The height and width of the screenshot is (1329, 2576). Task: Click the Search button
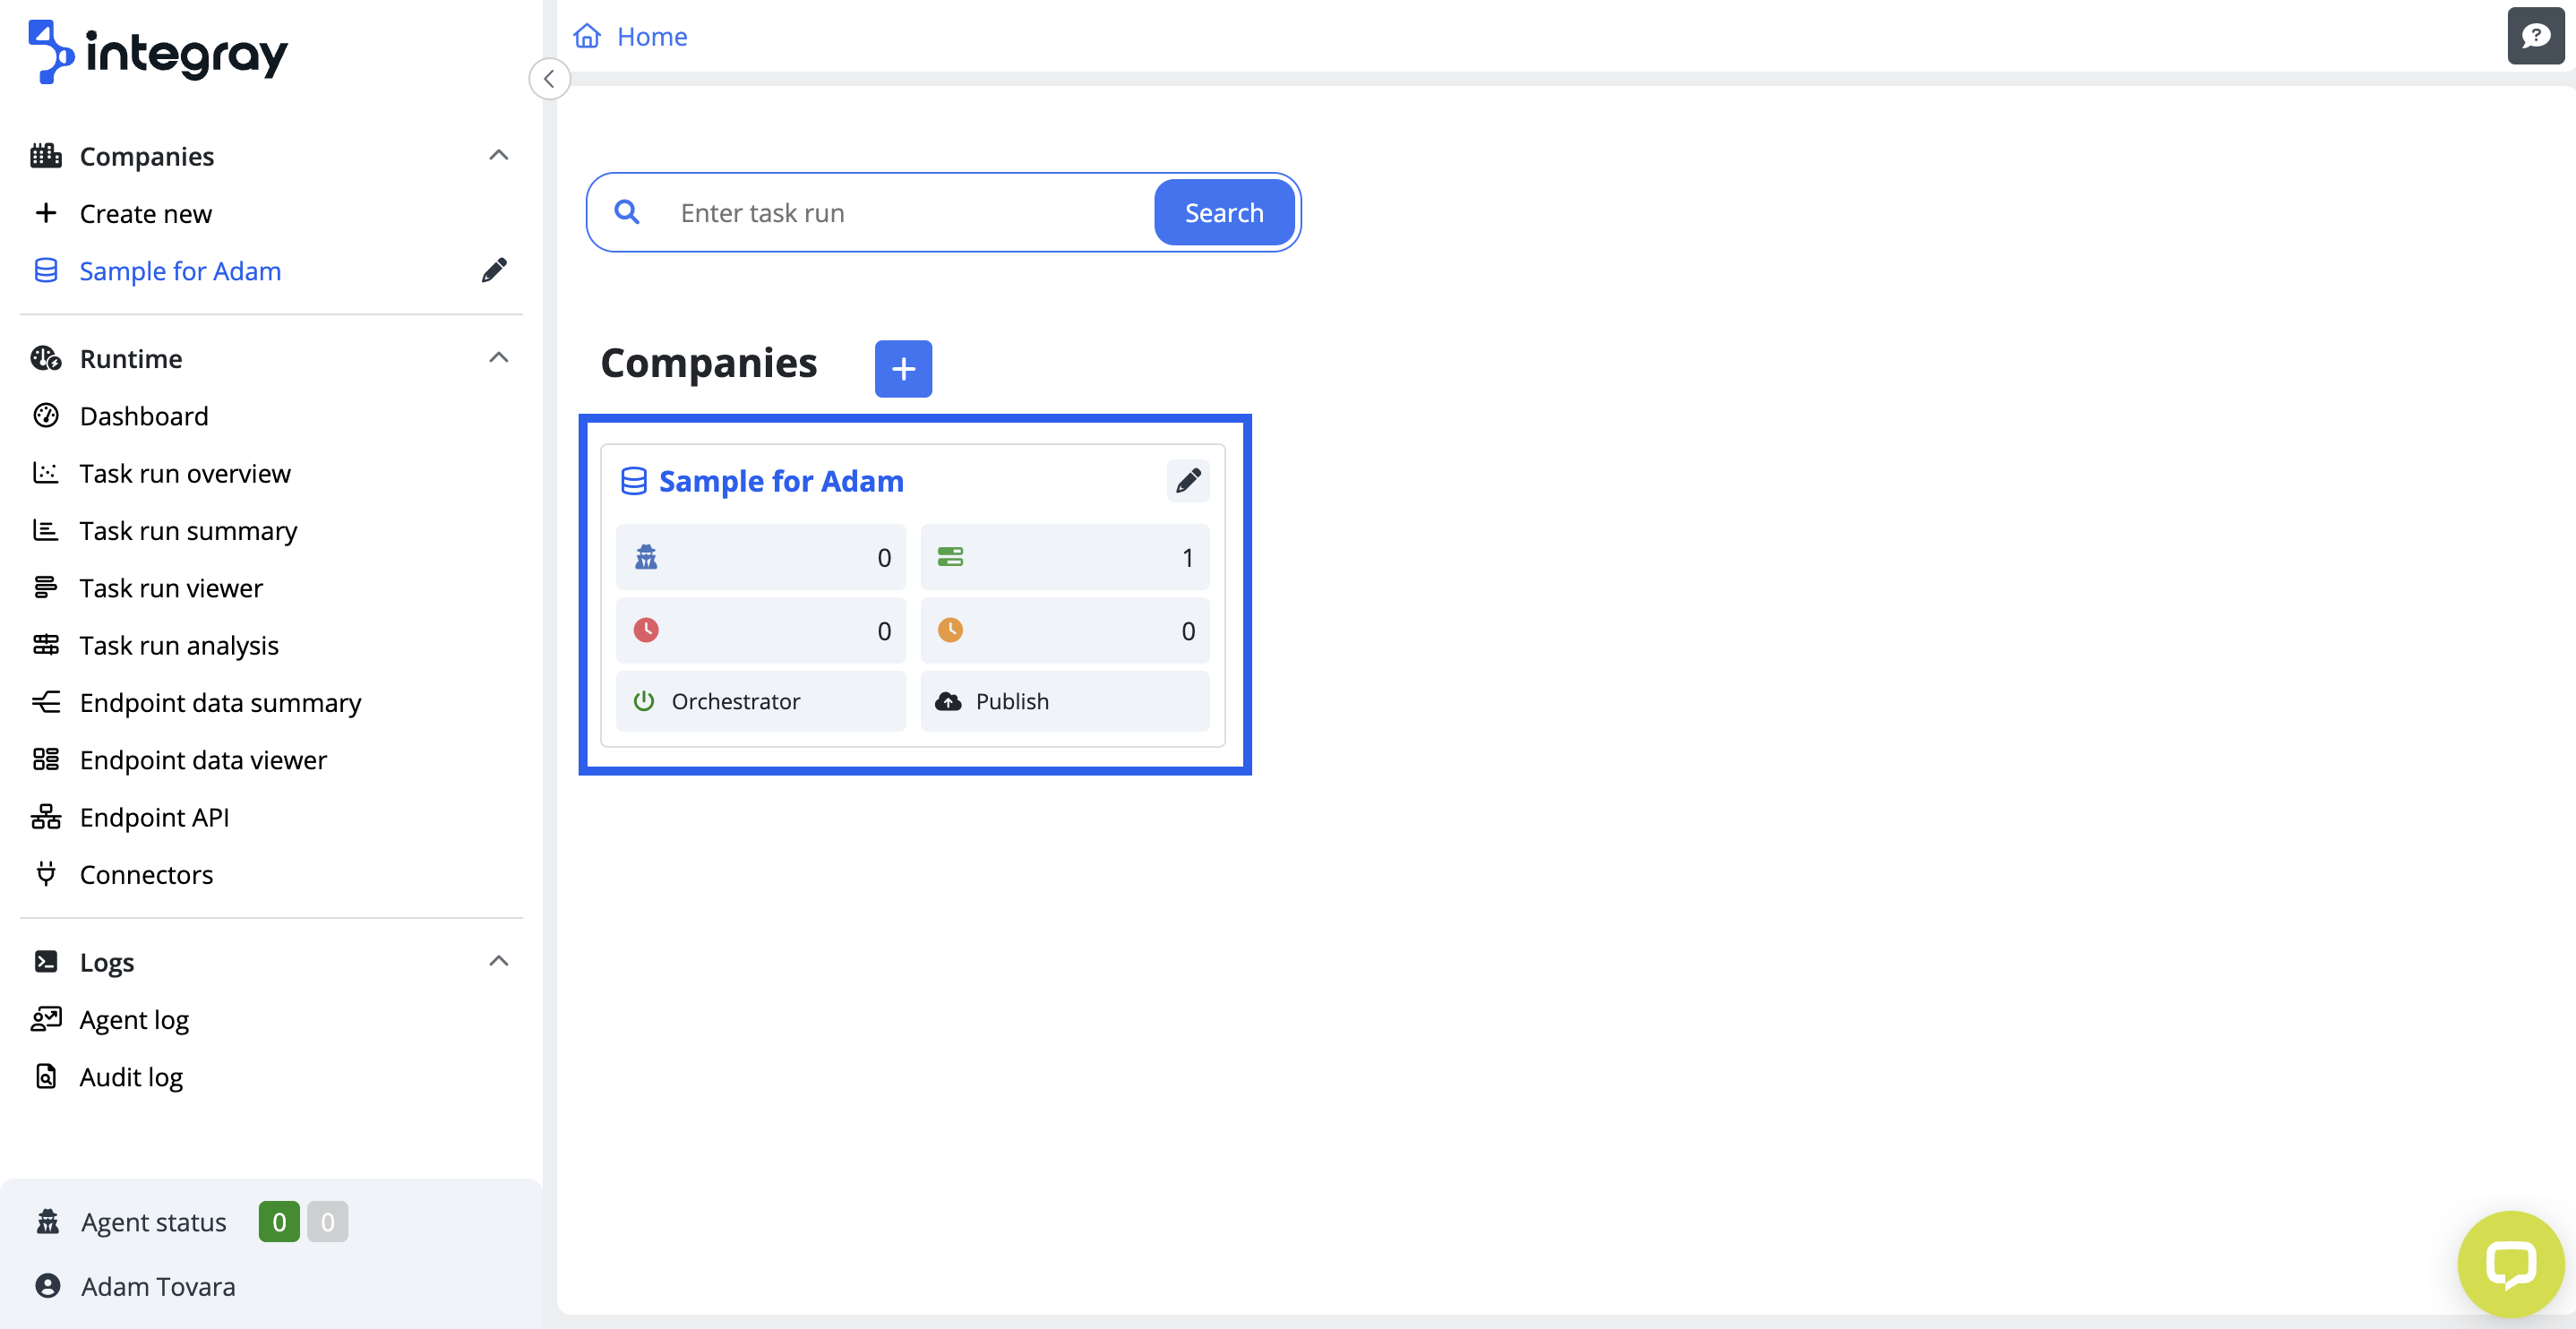(x=1223, y=213)
